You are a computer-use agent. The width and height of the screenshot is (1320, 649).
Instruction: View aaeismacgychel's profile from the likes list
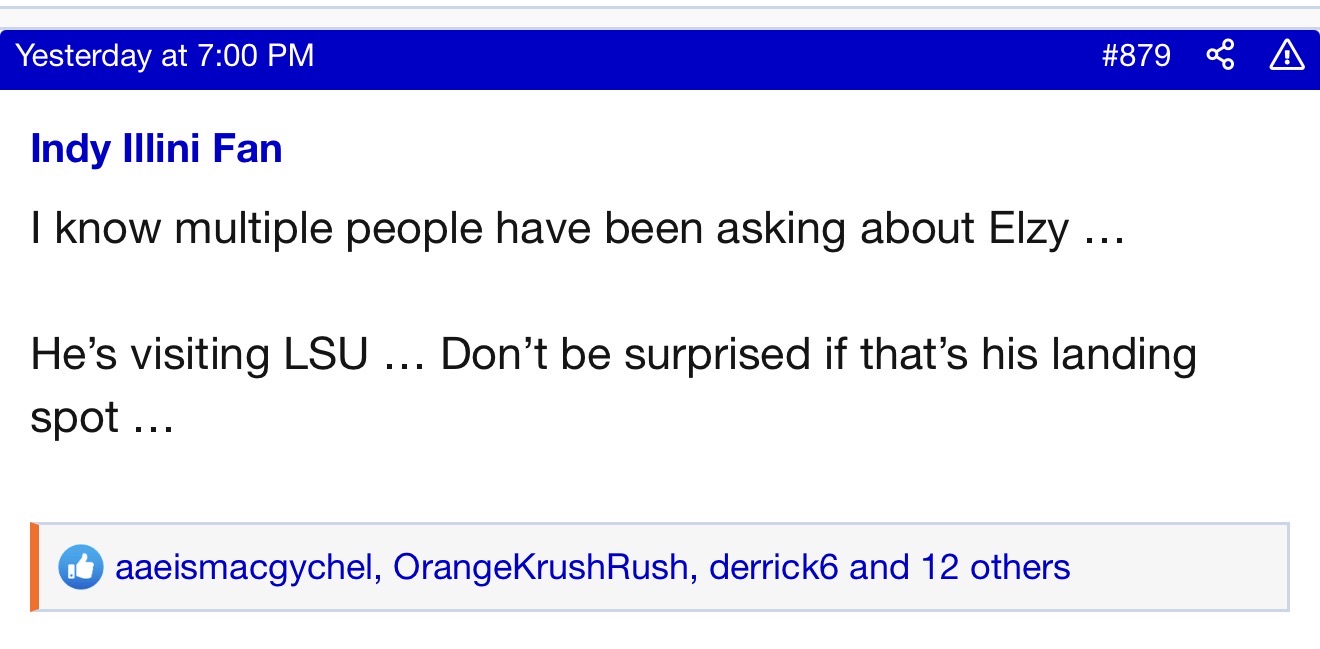point(245,568)
